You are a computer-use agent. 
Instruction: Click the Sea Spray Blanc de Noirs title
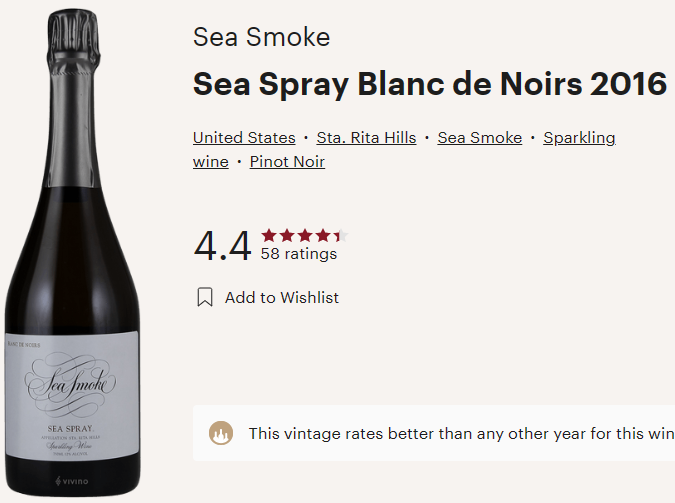[x=429, y=84]
